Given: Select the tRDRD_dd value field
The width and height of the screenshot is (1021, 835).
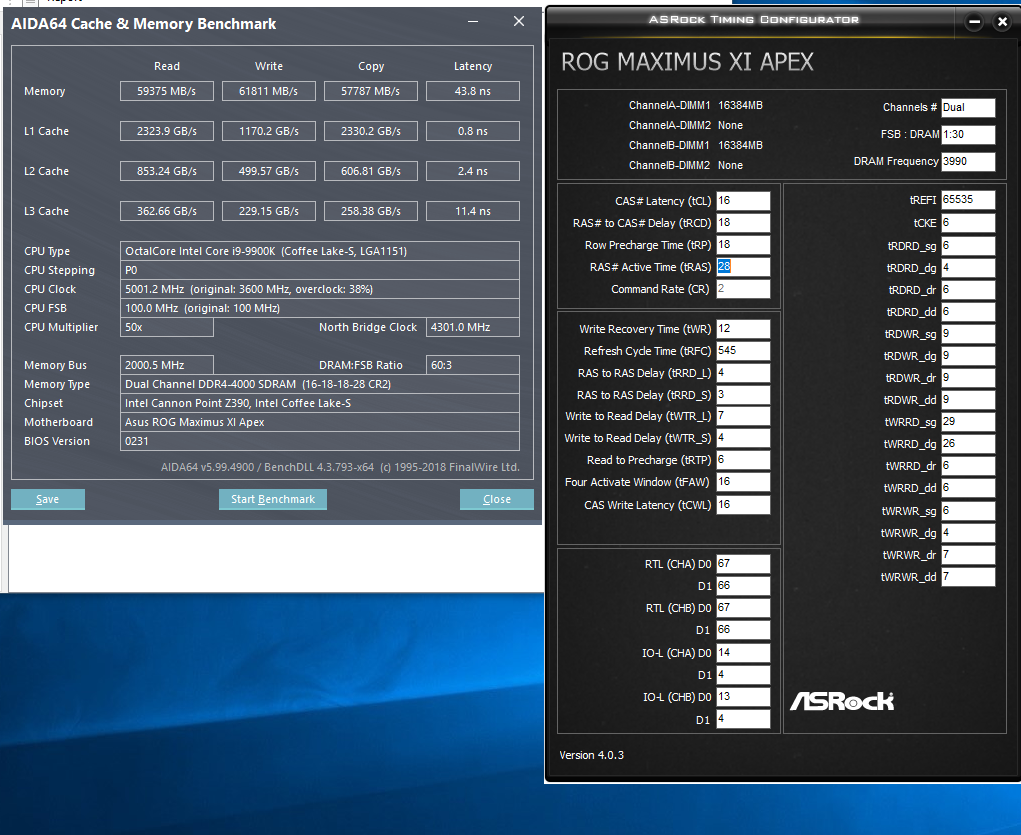Looking at the screenshot, I should (x=968, y=312).
